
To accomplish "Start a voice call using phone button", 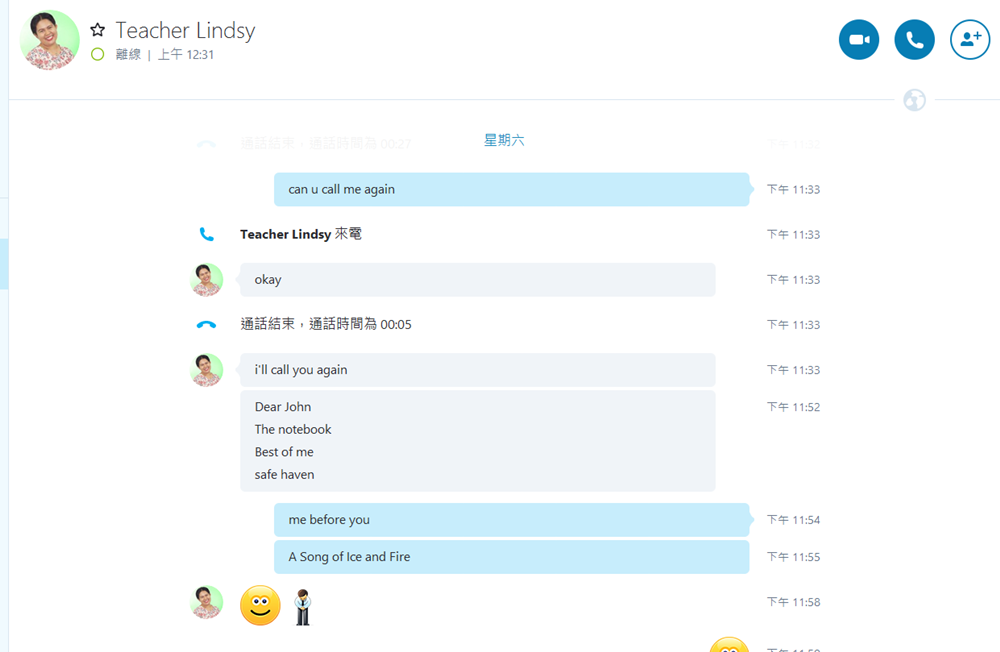I will (x=914, y=40).
